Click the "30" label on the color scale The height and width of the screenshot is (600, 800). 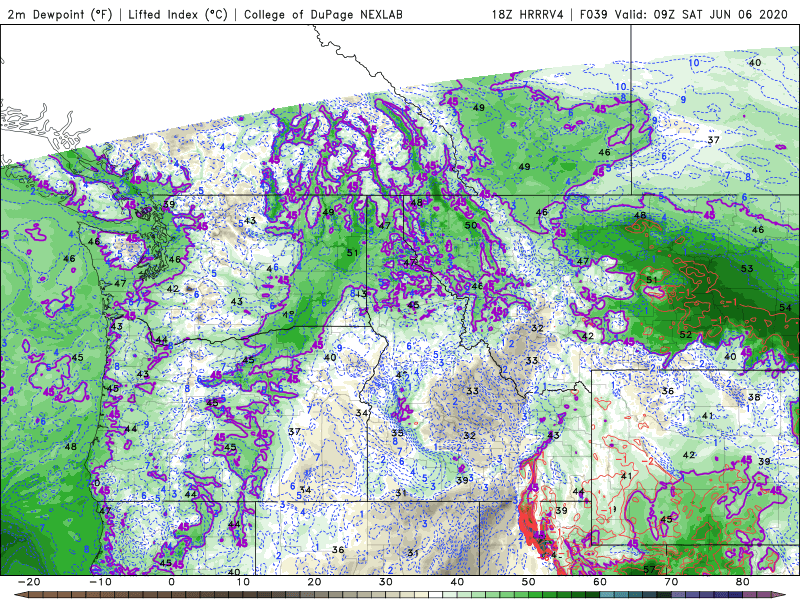coord(386,582)
